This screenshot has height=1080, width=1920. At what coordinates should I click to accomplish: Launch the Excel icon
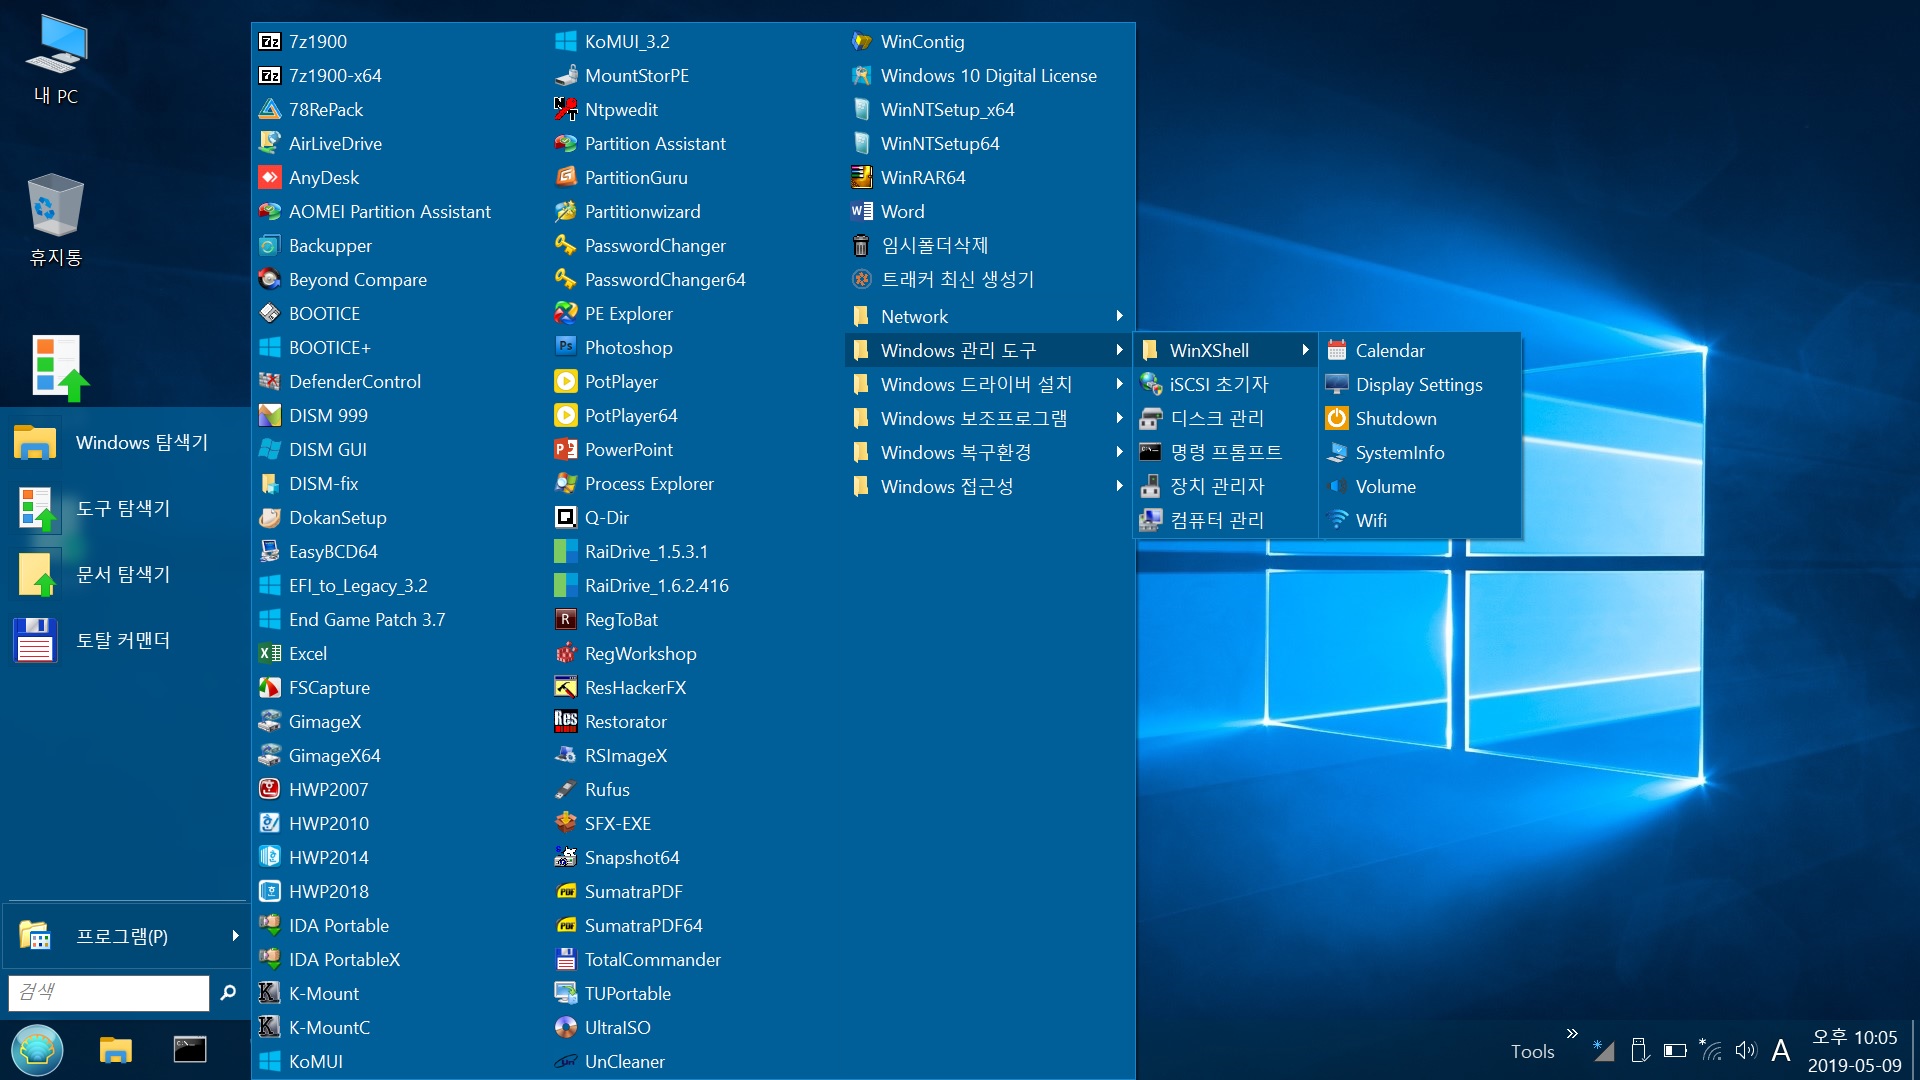(270, 653)
